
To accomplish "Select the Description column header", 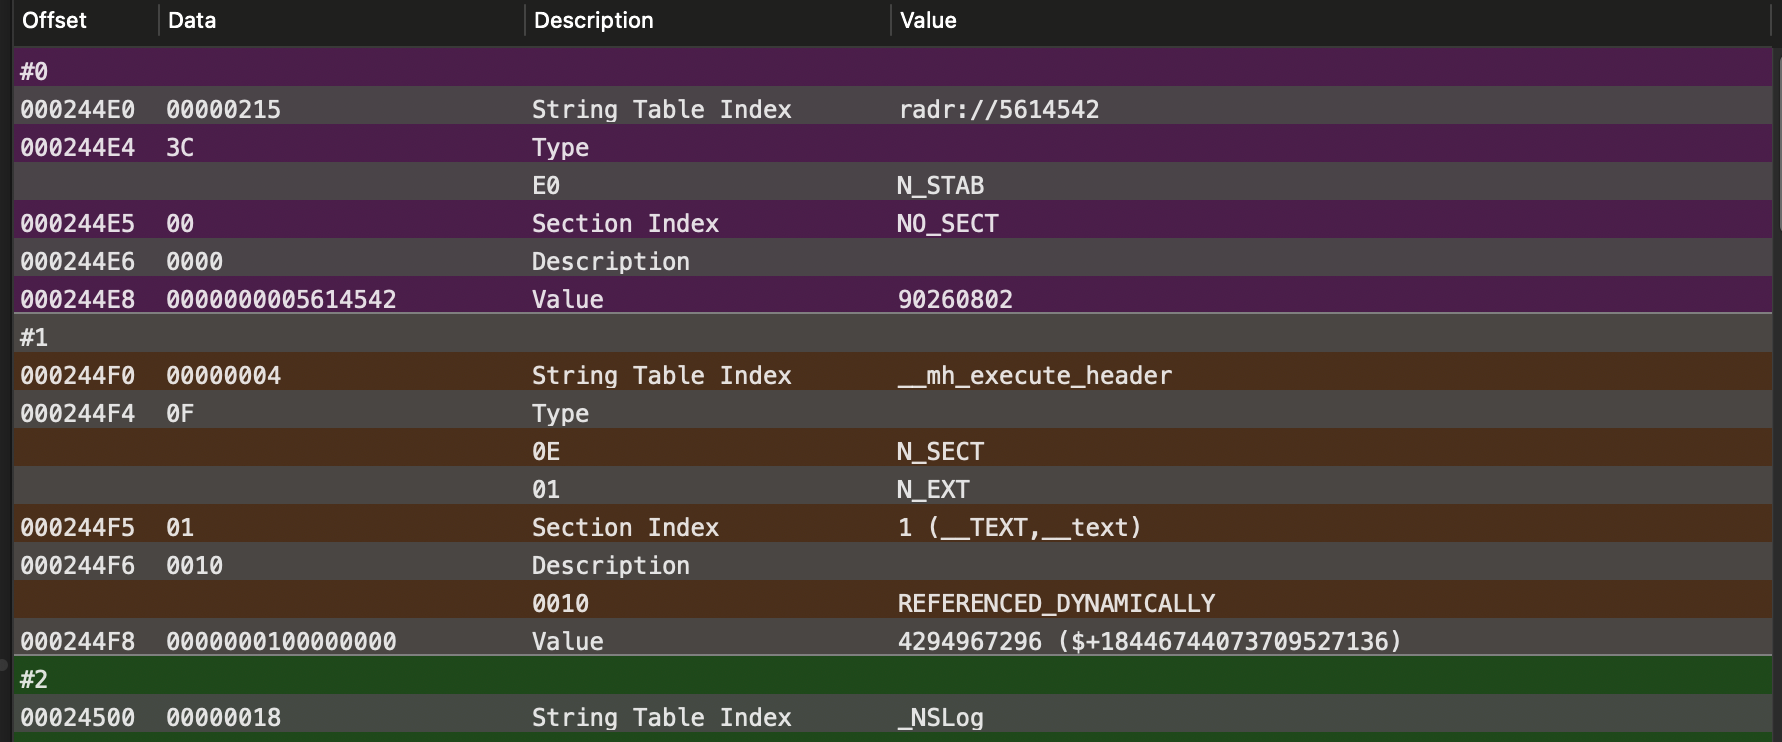I will tap(593, 20).
